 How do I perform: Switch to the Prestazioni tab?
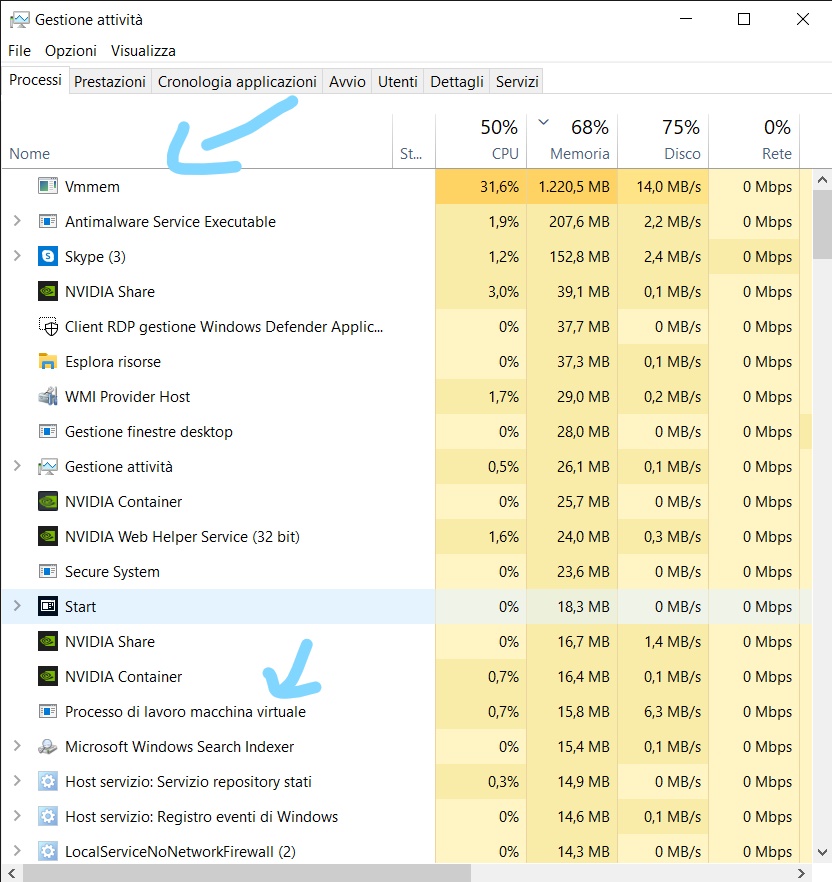click(x=110, y=82)
